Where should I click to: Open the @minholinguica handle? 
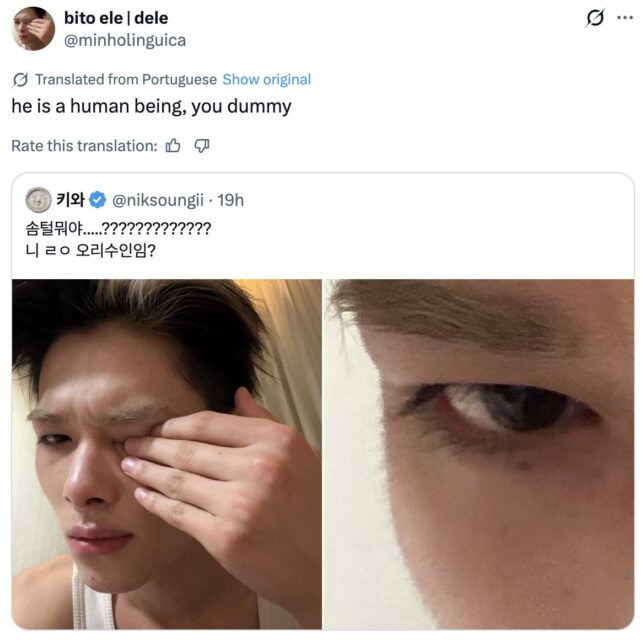(x=125, y=40)
